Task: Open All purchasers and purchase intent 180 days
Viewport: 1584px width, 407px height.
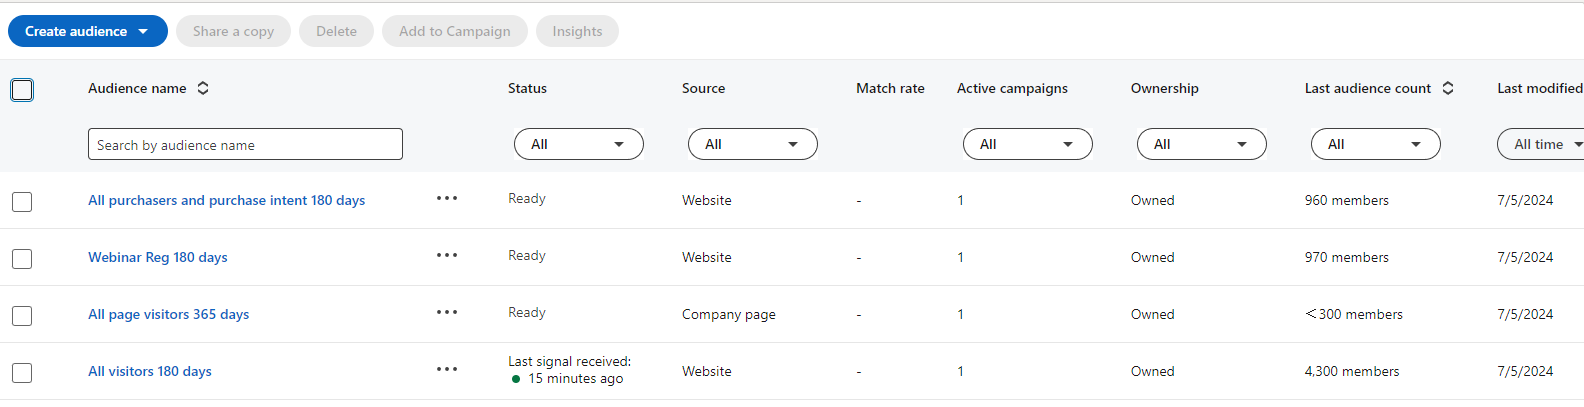Action: point(227,200)
